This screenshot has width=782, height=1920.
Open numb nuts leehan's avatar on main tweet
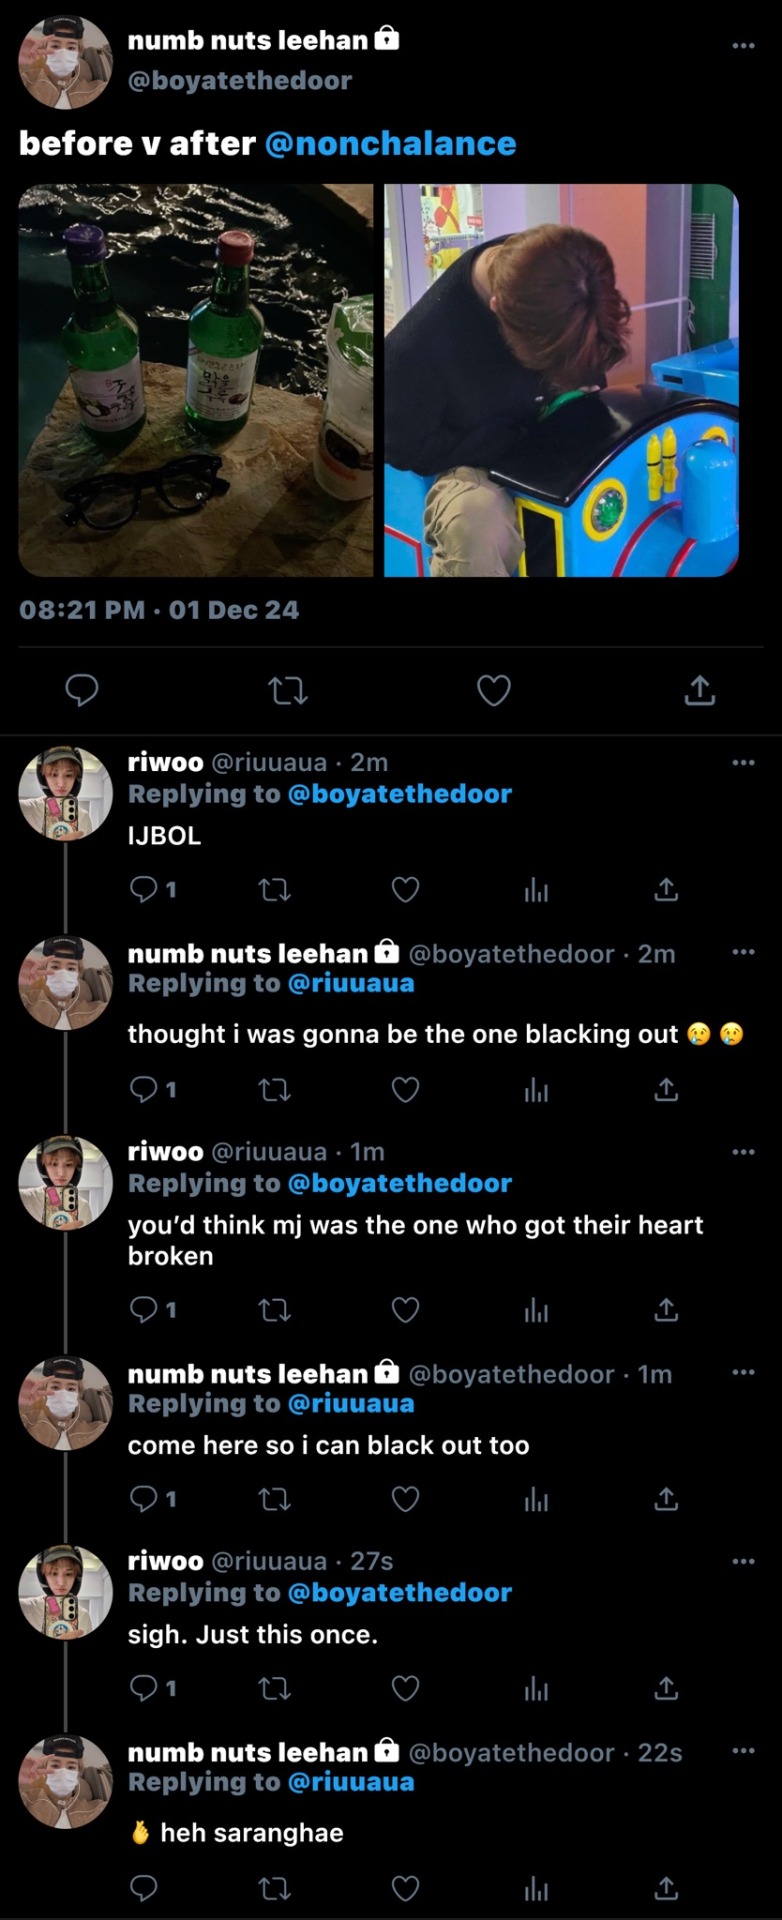[66, 62]
